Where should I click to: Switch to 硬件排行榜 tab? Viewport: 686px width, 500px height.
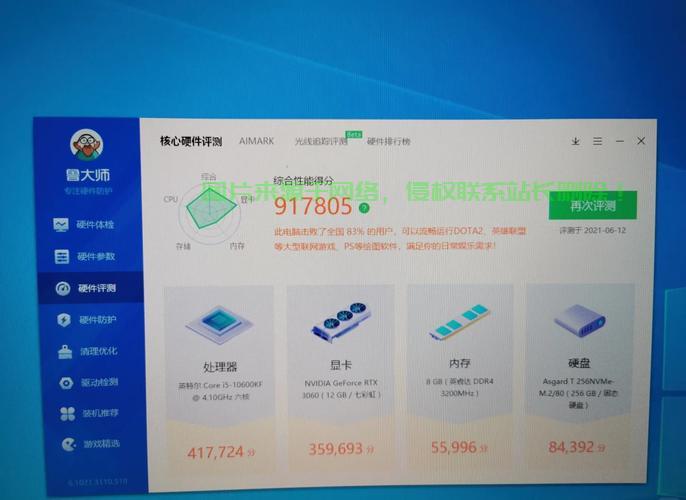[x=388, y=141]
